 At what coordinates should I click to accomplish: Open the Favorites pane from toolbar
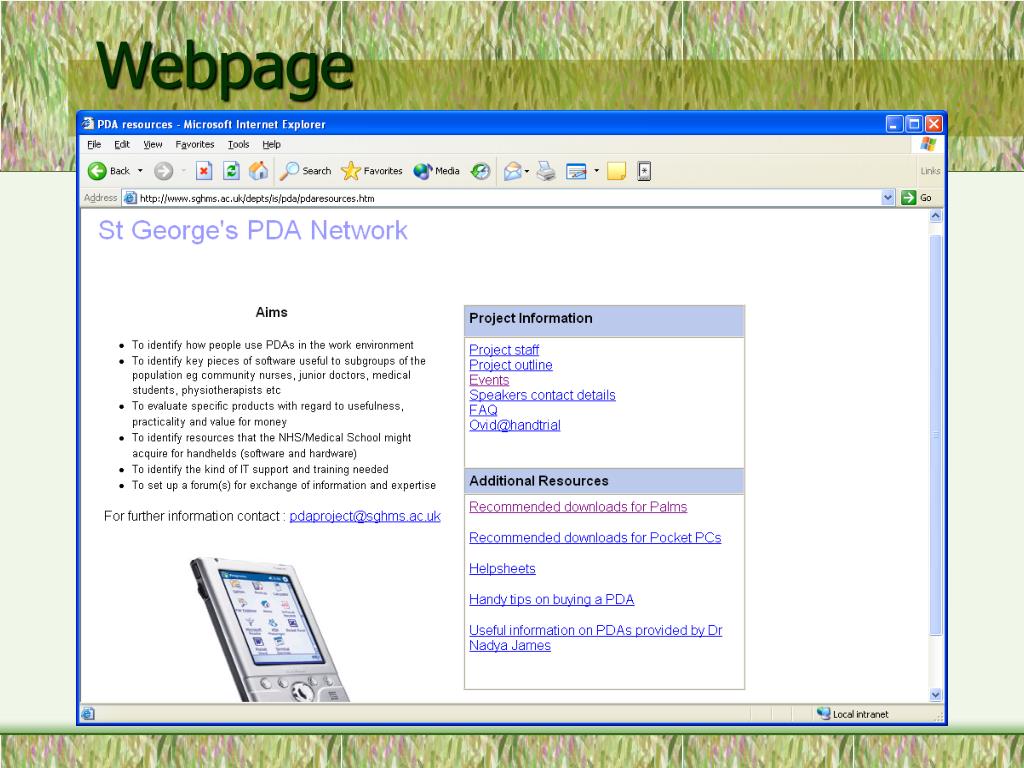click(372, 171)
